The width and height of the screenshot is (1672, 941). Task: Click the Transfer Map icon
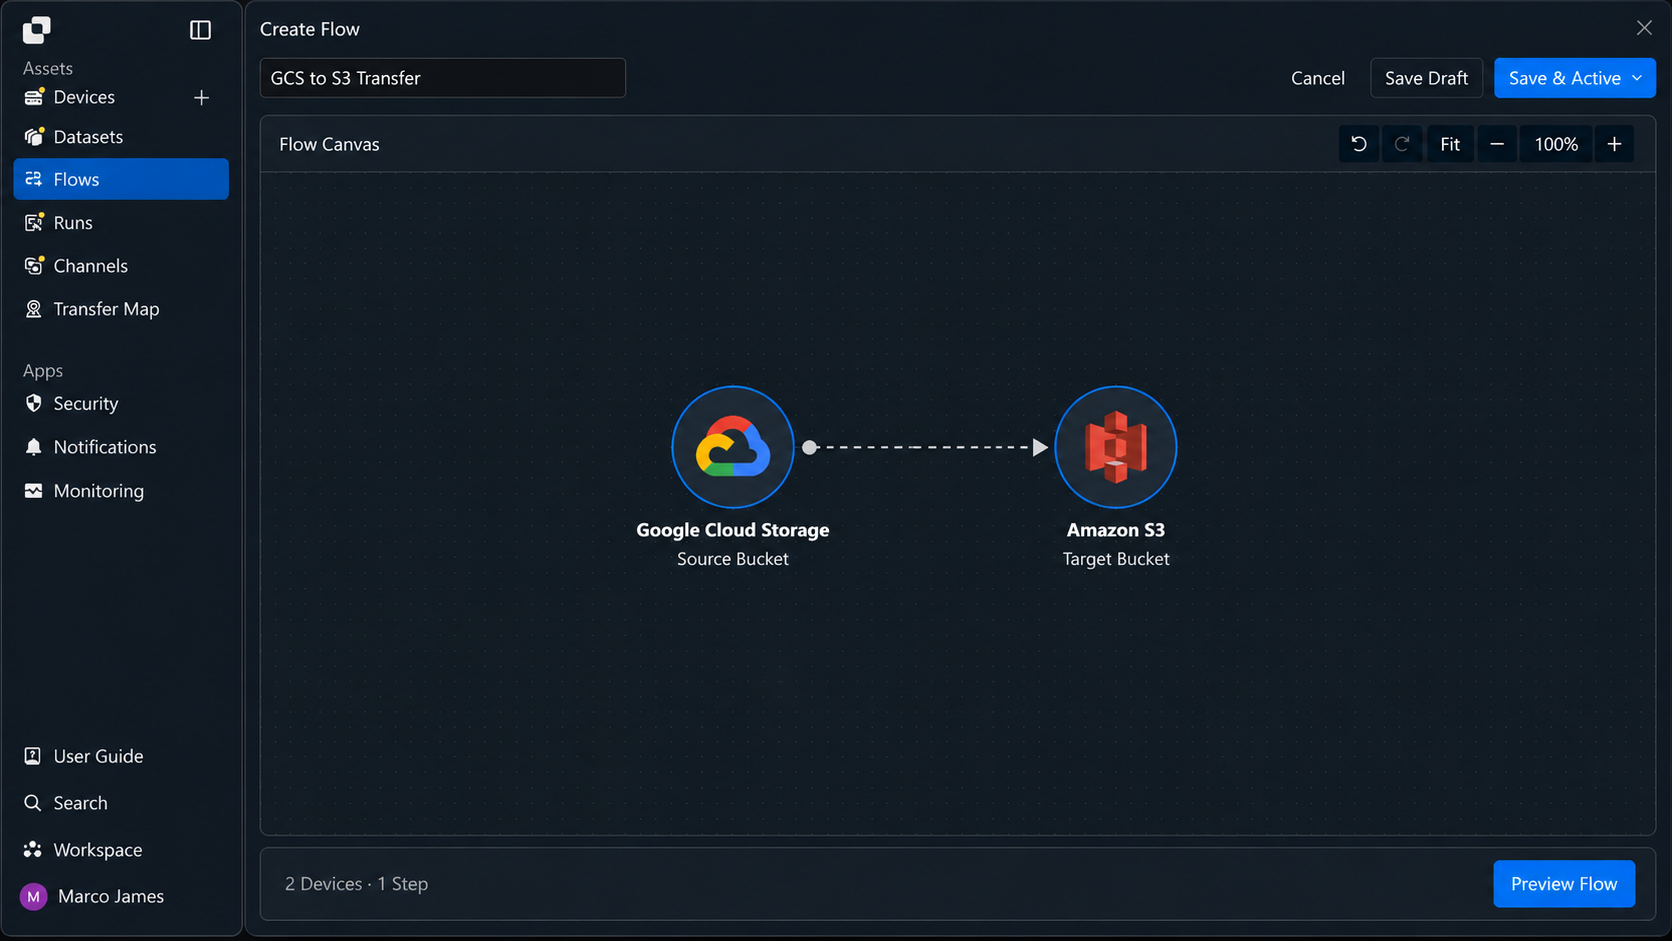[34, 309]
